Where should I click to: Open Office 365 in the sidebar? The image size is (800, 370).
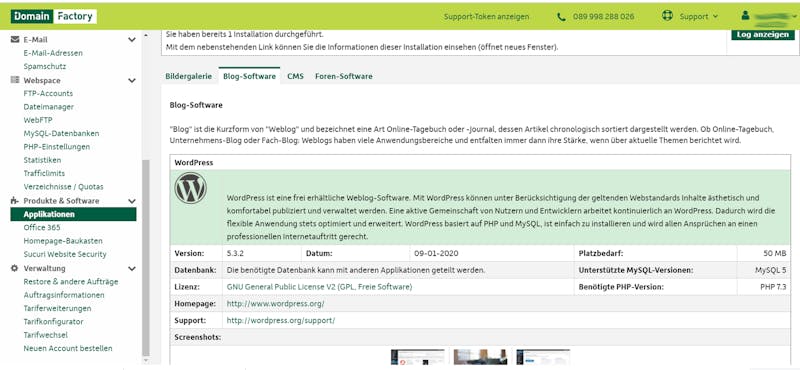[42, 228]
